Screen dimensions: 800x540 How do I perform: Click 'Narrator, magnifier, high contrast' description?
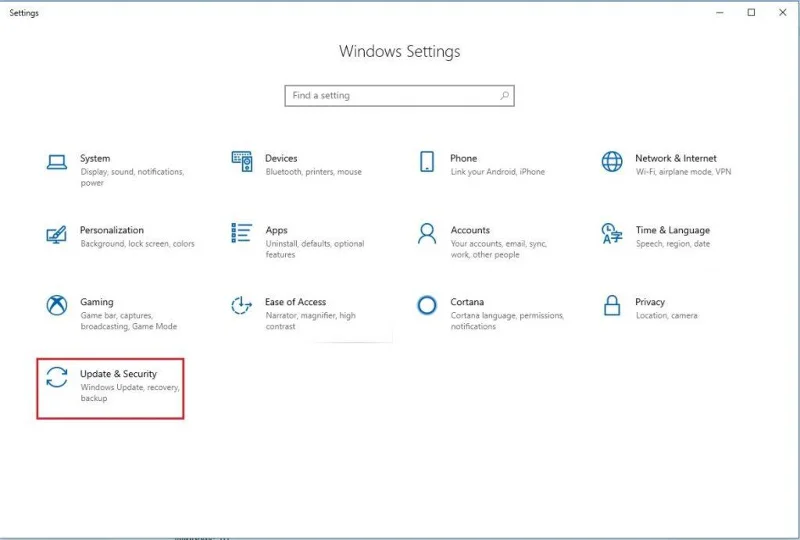click(x=310, y=321)
